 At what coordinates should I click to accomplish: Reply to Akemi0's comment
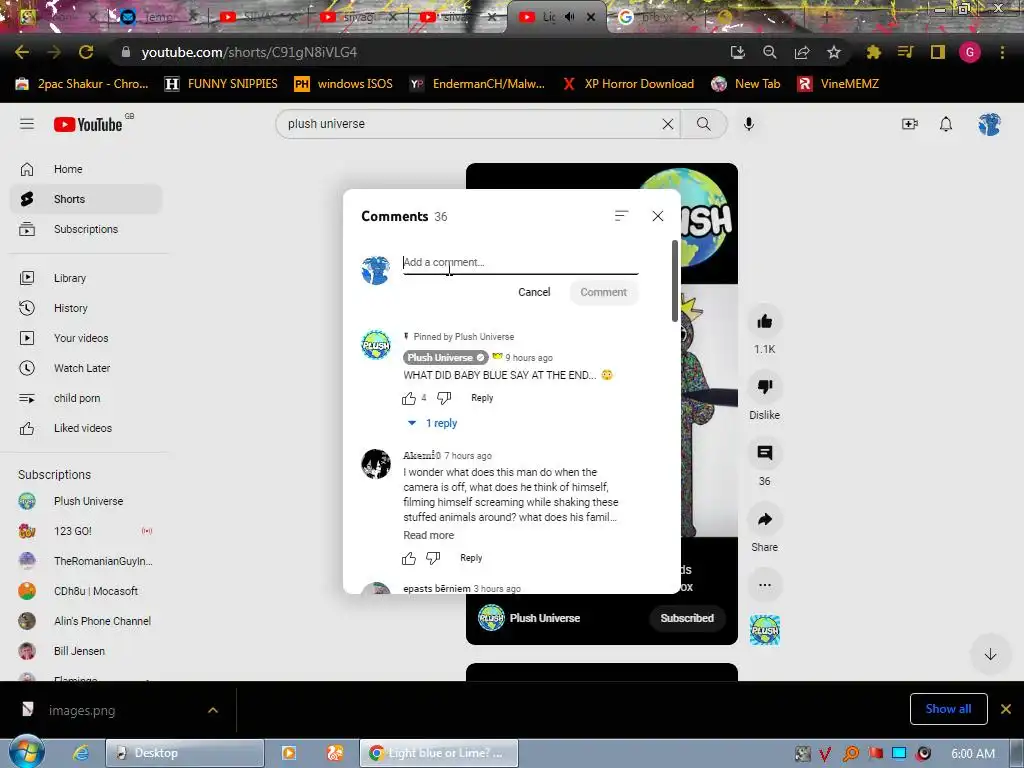471,558
